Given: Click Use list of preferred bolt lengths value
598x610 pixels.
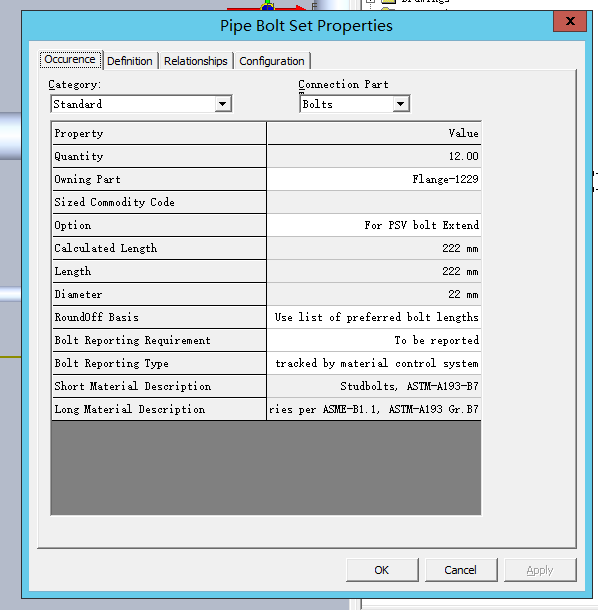Looking at the screenshot, I should point(374,317).
